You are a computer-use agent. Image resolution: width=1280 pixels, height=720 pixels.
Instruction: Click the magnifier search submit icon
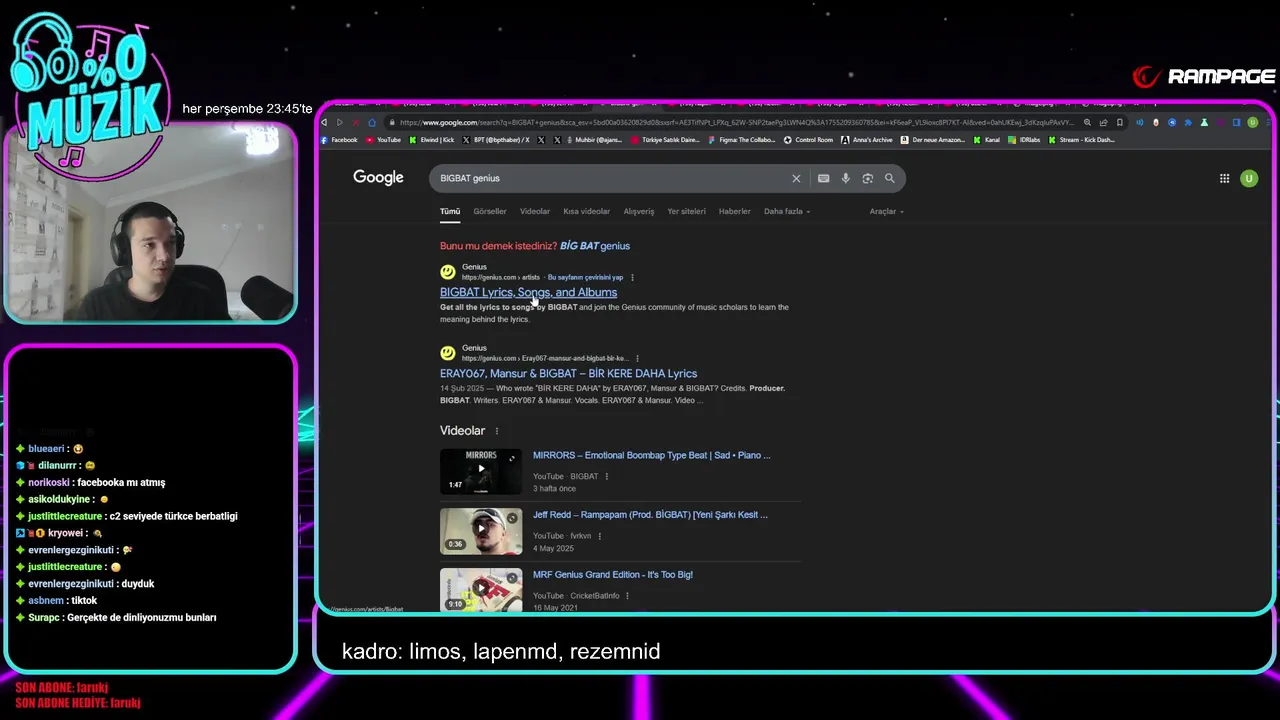point(889,178)
